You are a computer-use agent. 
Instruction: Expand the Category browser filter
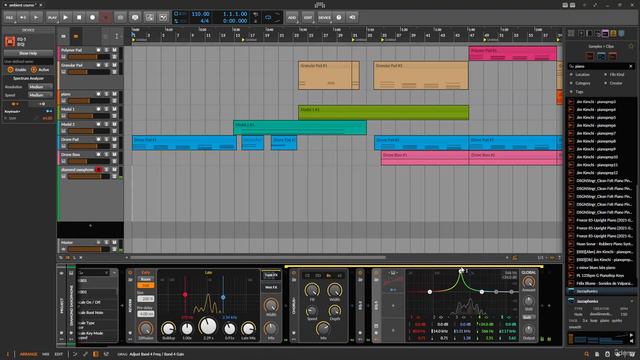point(582,83)
